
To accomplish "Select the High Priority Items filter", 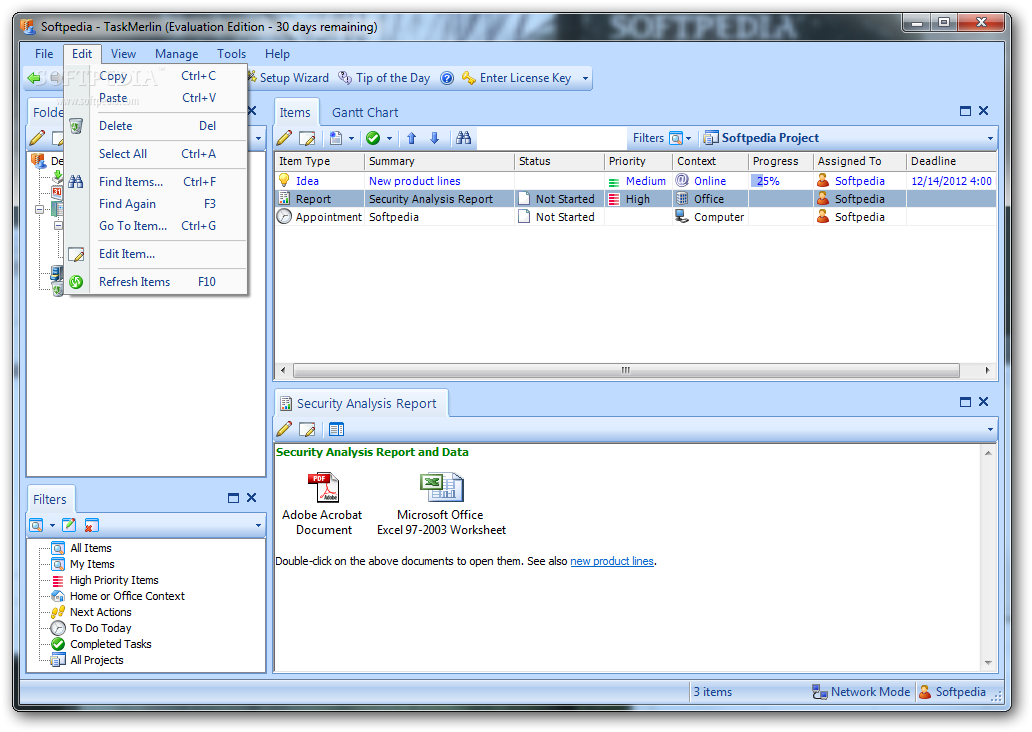I will [x=114, y=580].
